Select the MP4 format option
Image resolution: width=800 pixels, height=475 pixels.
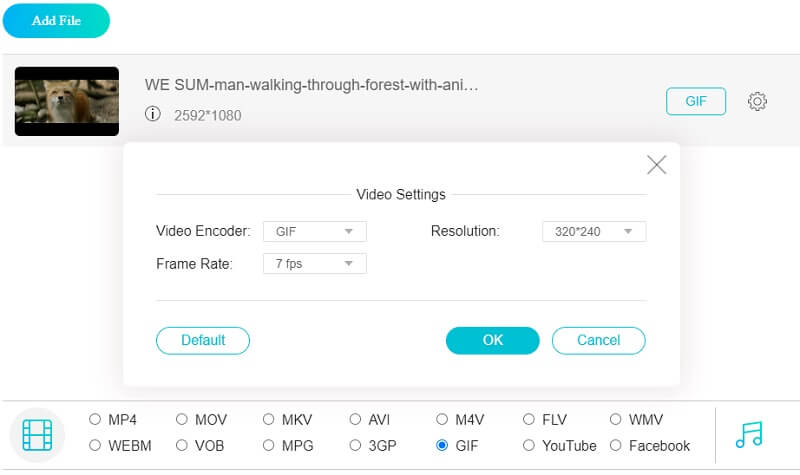point(95,420)
